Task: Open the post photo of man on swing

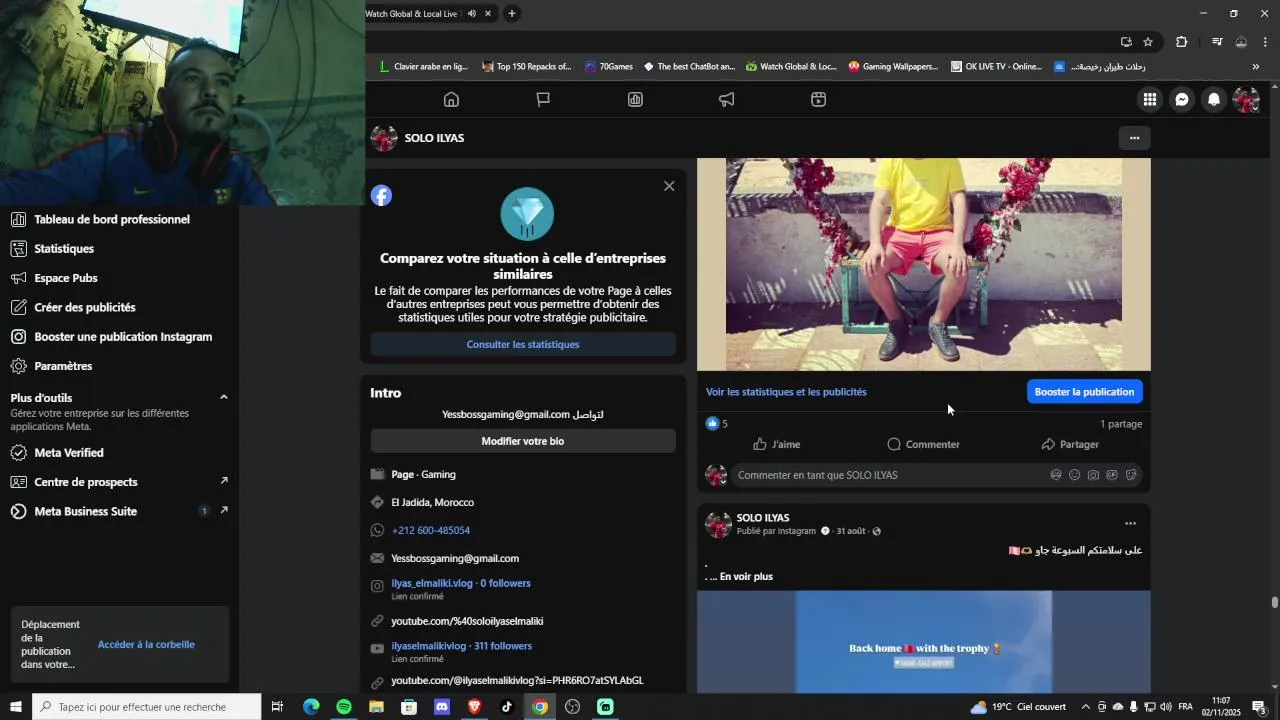Action: [924, 264]
